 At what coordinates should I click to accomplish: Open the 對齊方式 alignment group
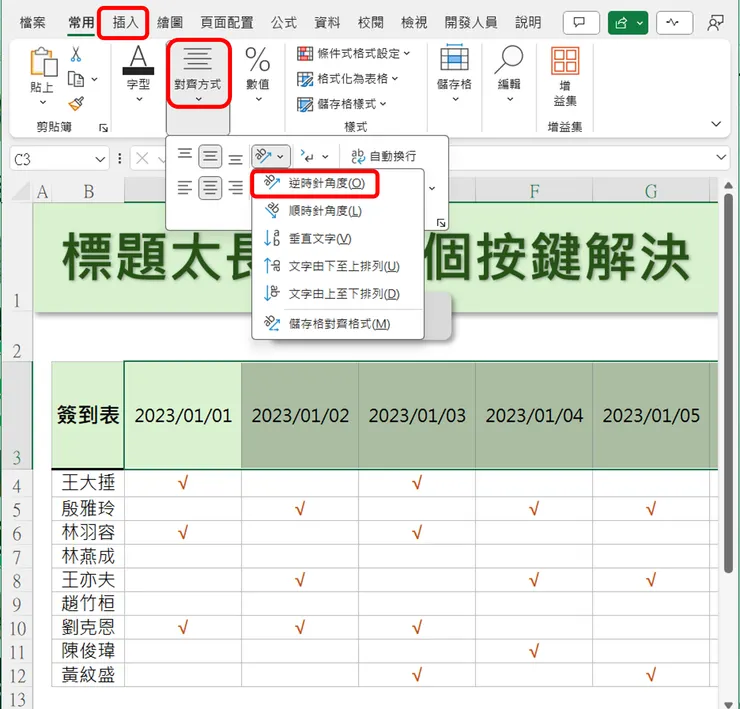199,73
